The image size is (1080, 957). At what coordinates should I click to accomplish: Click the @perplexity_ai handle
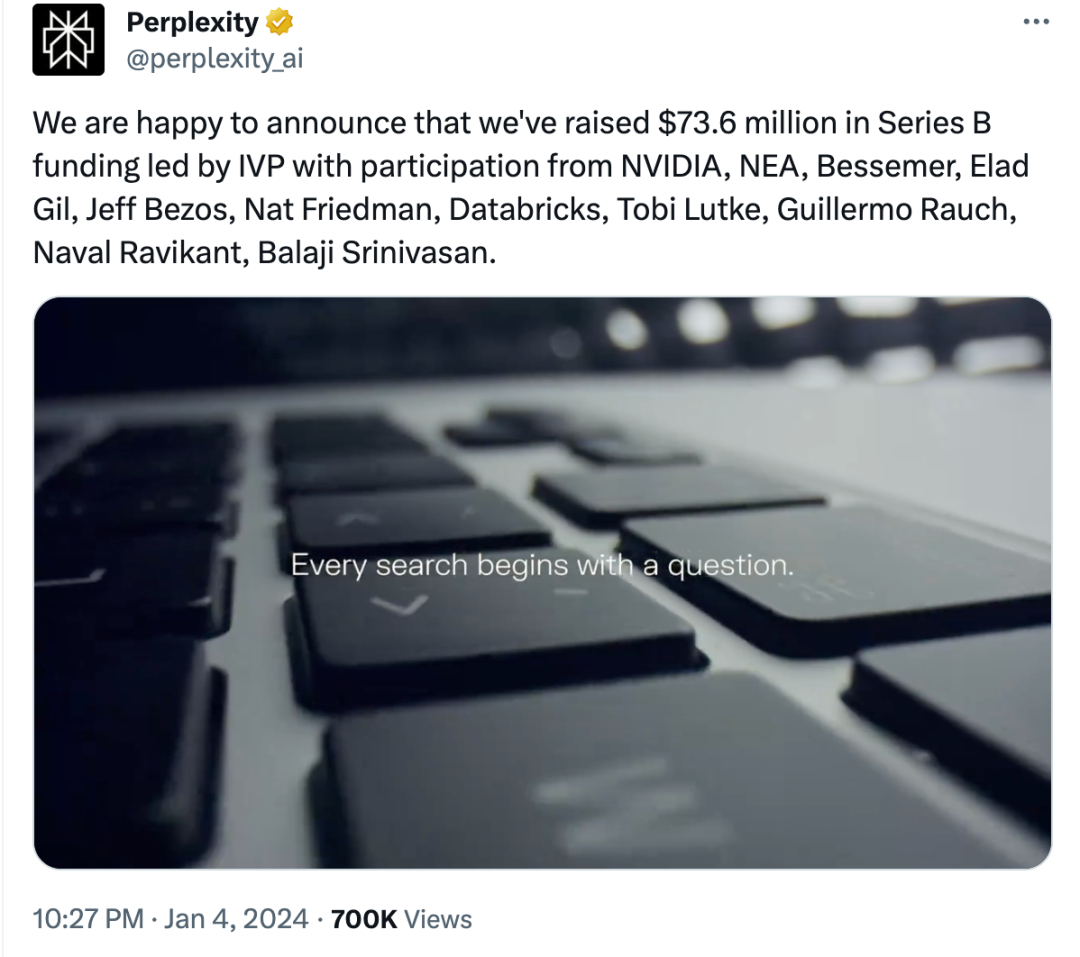(x=214, y=59)
